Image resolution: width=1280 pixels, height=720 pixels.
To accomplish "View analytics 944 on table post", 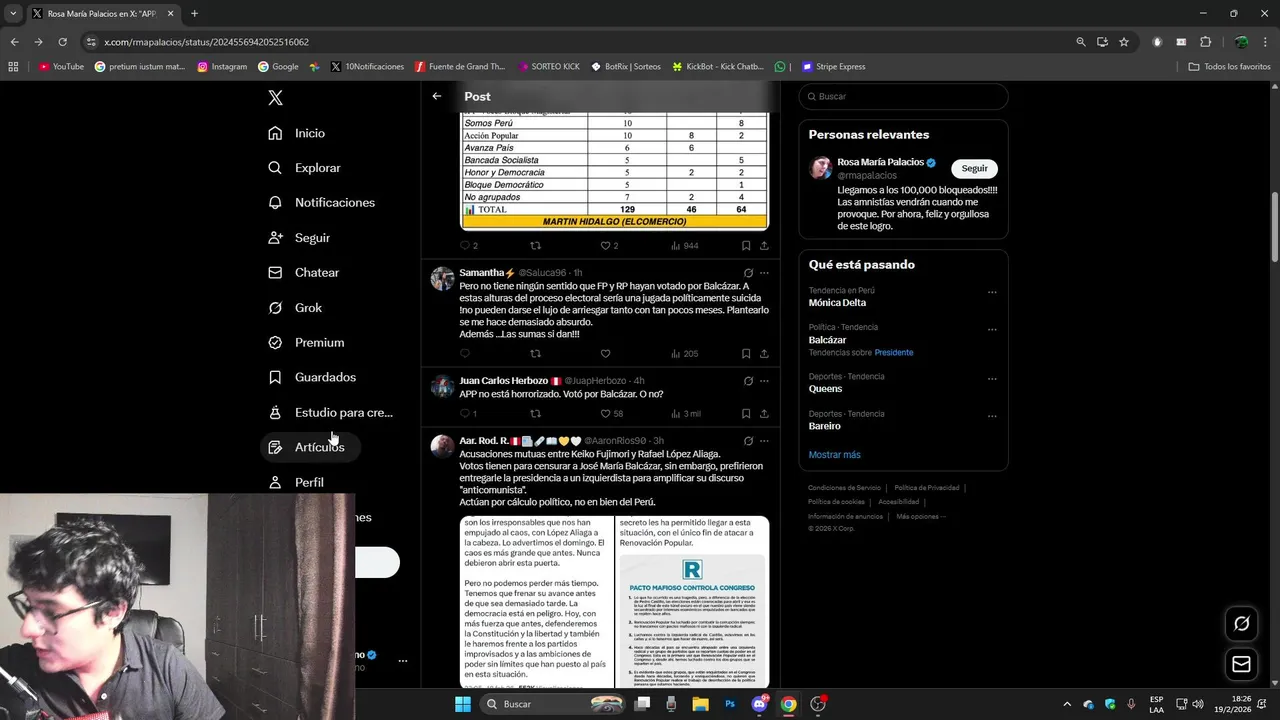I will [685, 245].
